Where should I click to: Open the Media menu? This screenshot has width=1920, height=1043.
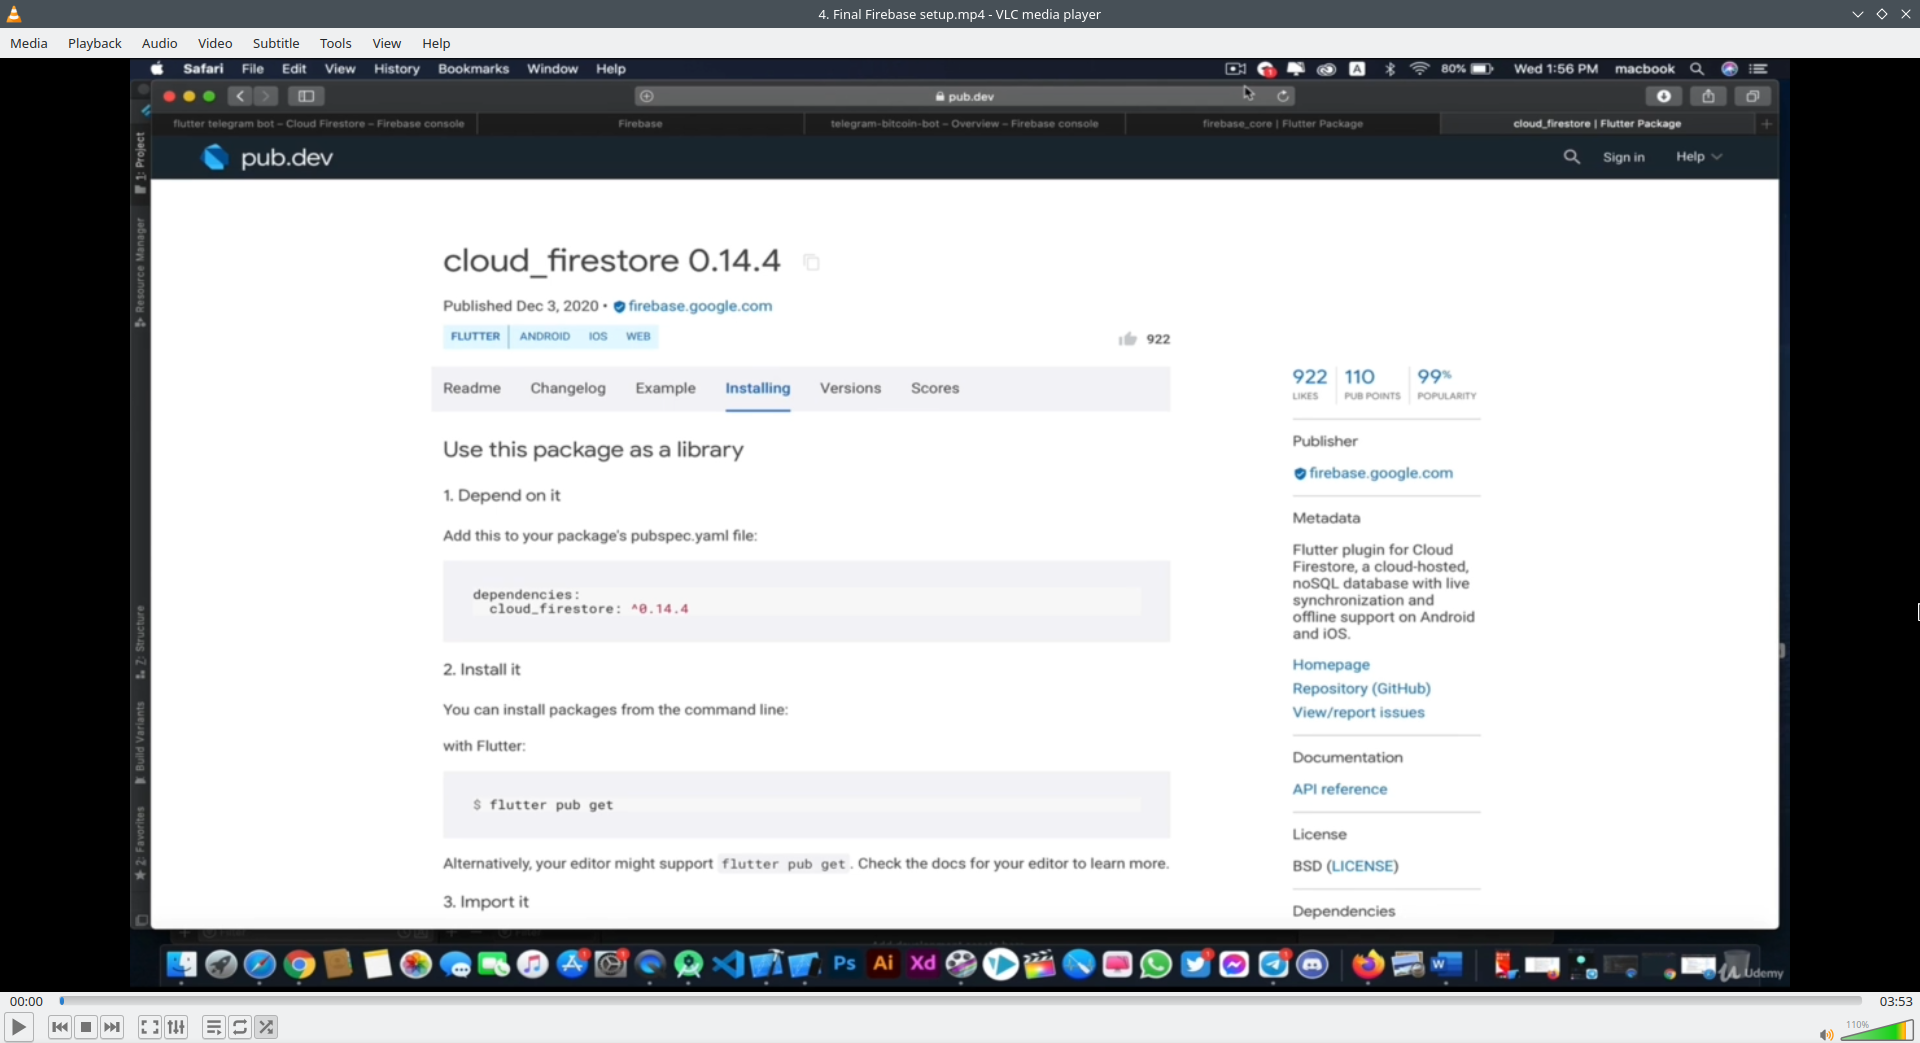coord(29,43)
